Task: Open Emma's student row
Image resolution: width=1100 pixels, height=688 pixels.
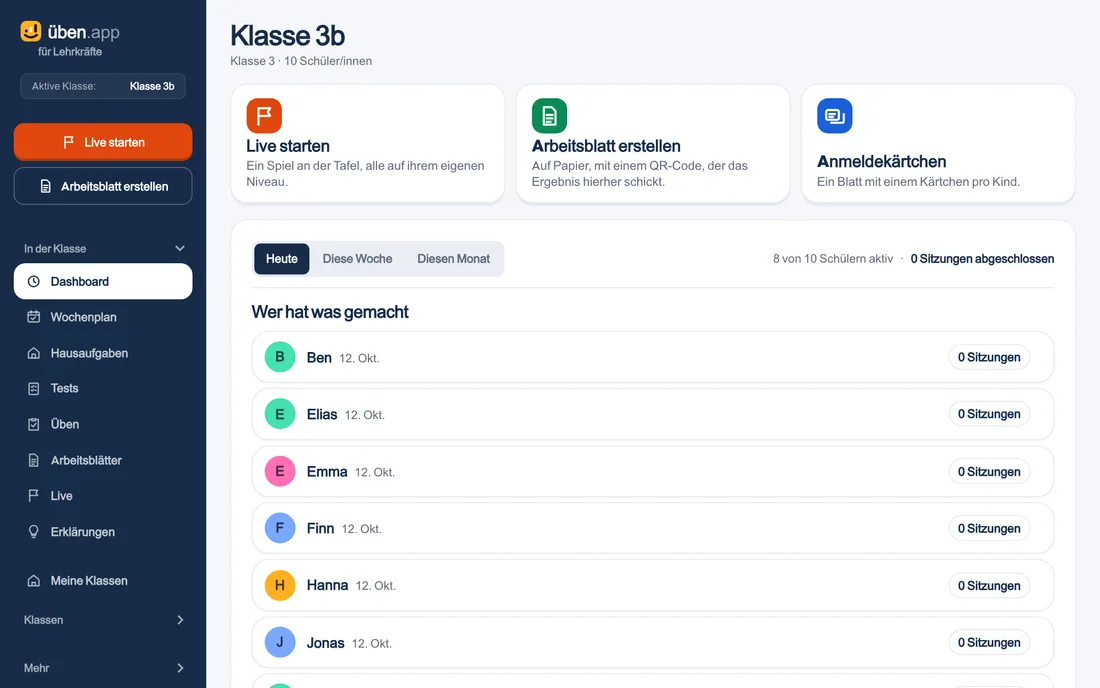Action: tap(652, 471)
